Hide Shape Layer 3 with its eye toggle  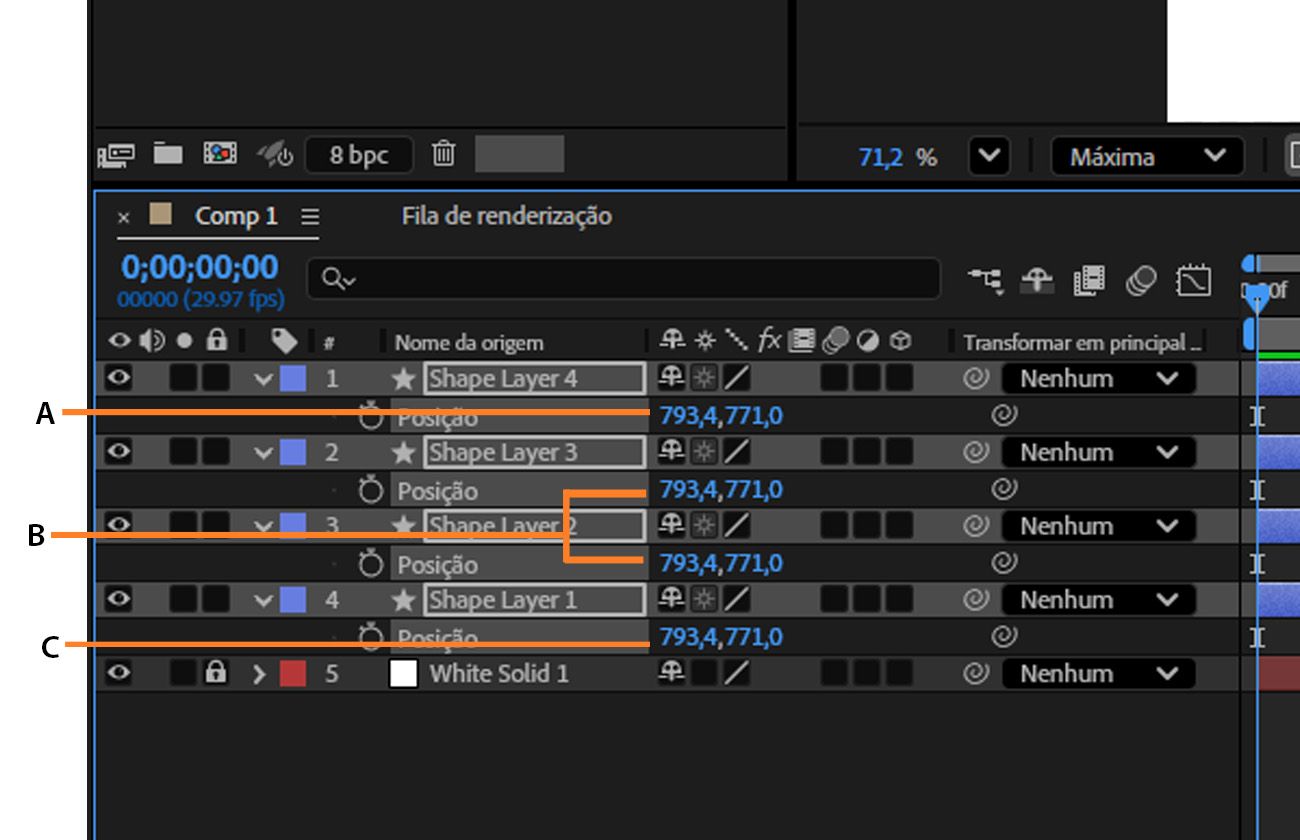pos(119,452)
